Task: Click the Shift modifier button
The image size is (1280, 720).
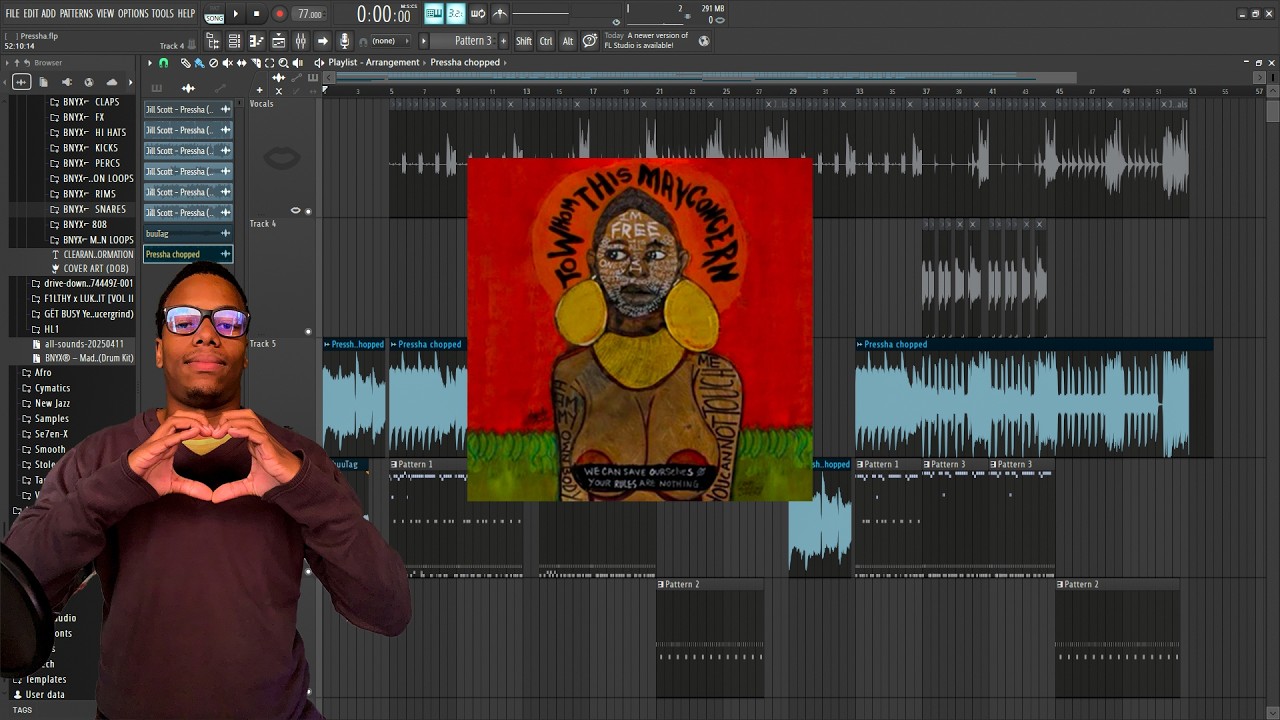Action: tap(524, 41)
